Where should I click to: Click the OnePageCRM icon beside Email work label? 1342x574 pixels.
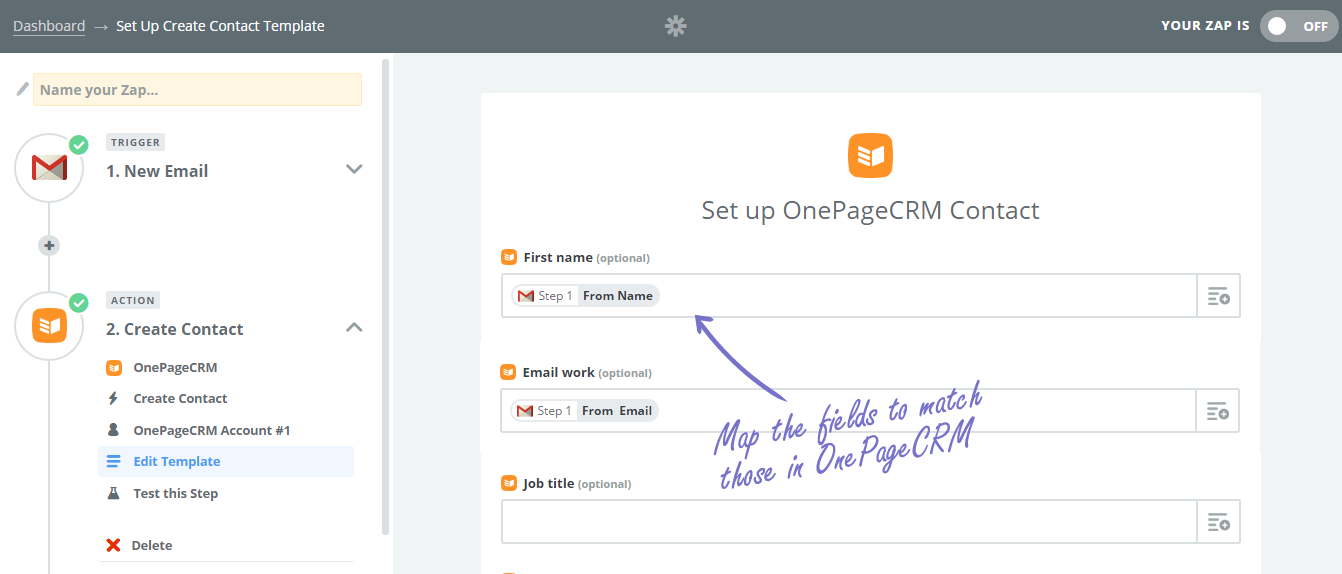tap(509, 372)
